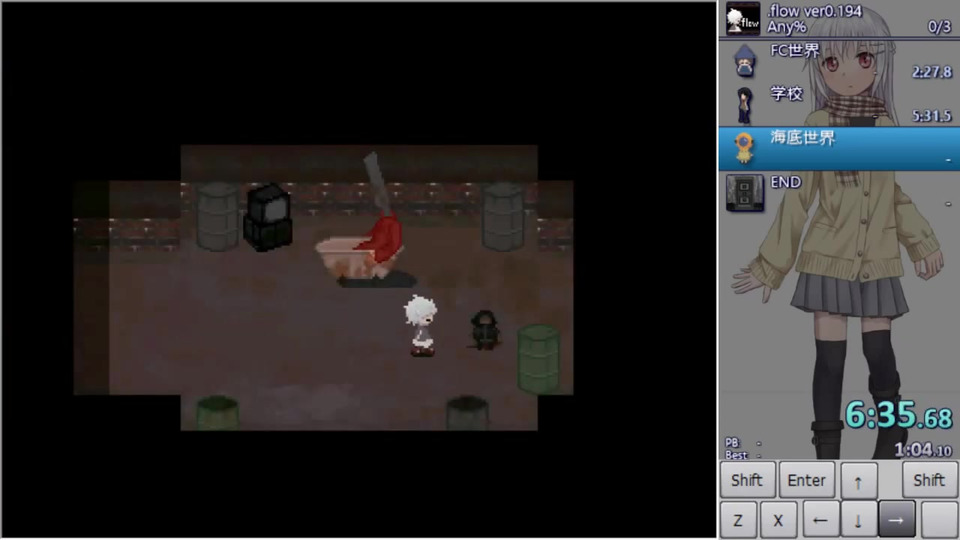960x540 pixels.
Task: Click the green barrel beside the hooded figure
Action: click(x=539, y=359)
